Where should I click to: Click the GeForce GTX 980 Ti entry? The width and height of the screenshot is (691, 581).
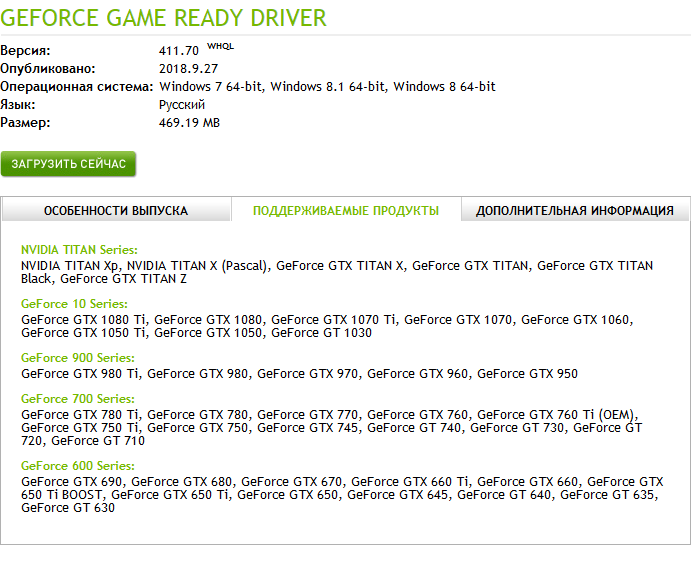80,374
